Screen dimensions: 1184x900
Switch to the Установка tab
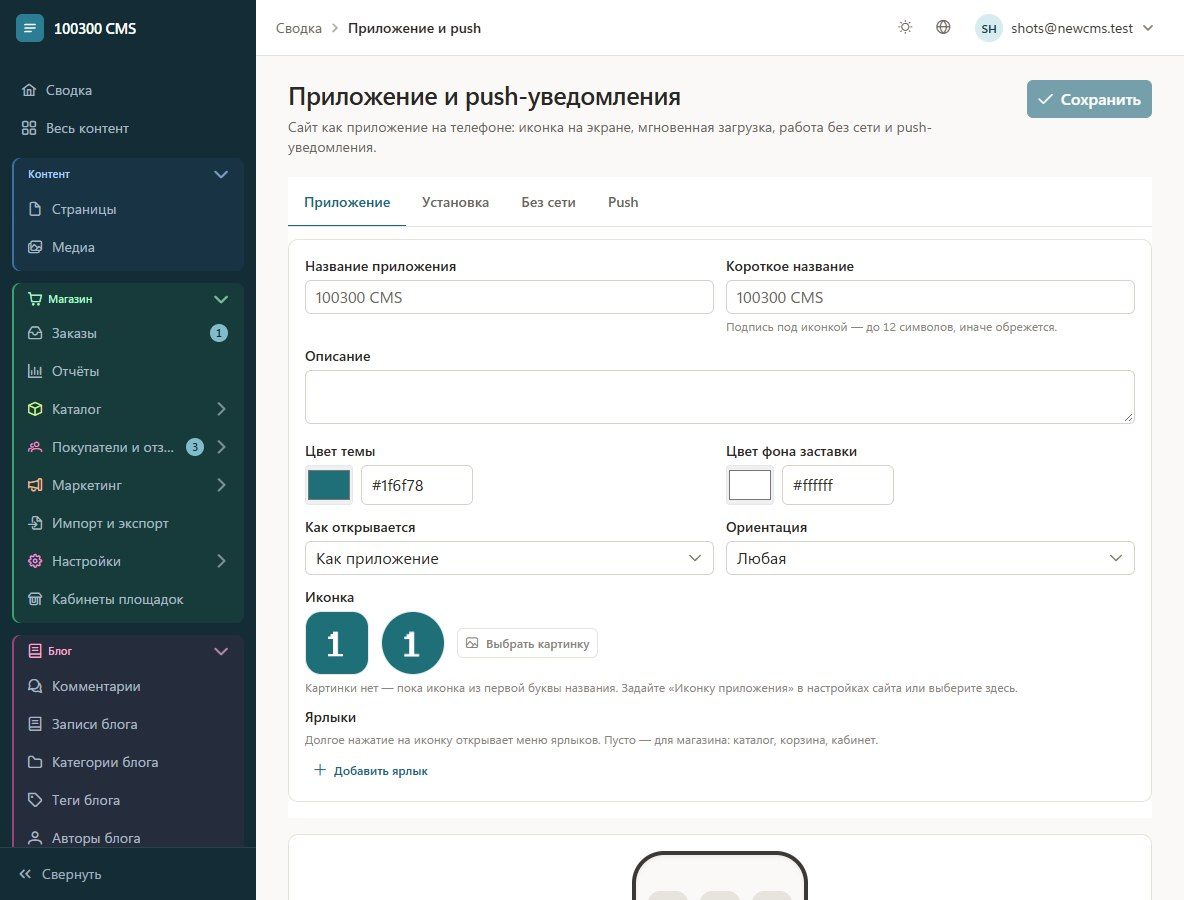click(455, 202)
